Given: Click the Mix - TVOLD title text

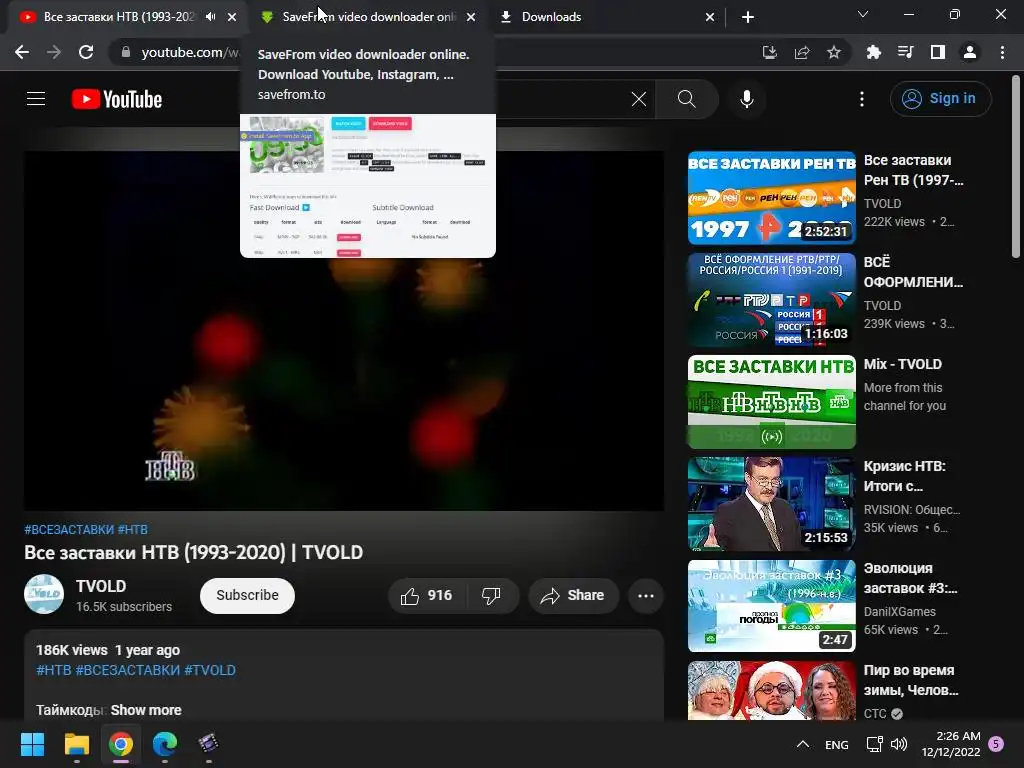Looking at the screenshot, I should tap(903, 364).
